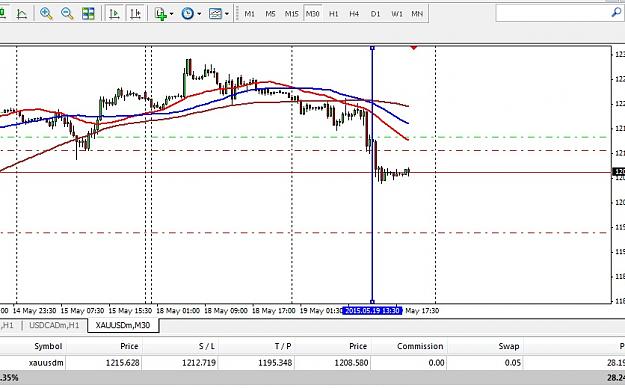Click the 18 May 17:00 time label
The width and height of the screenshot is (625, 388).
coord(273,310)
